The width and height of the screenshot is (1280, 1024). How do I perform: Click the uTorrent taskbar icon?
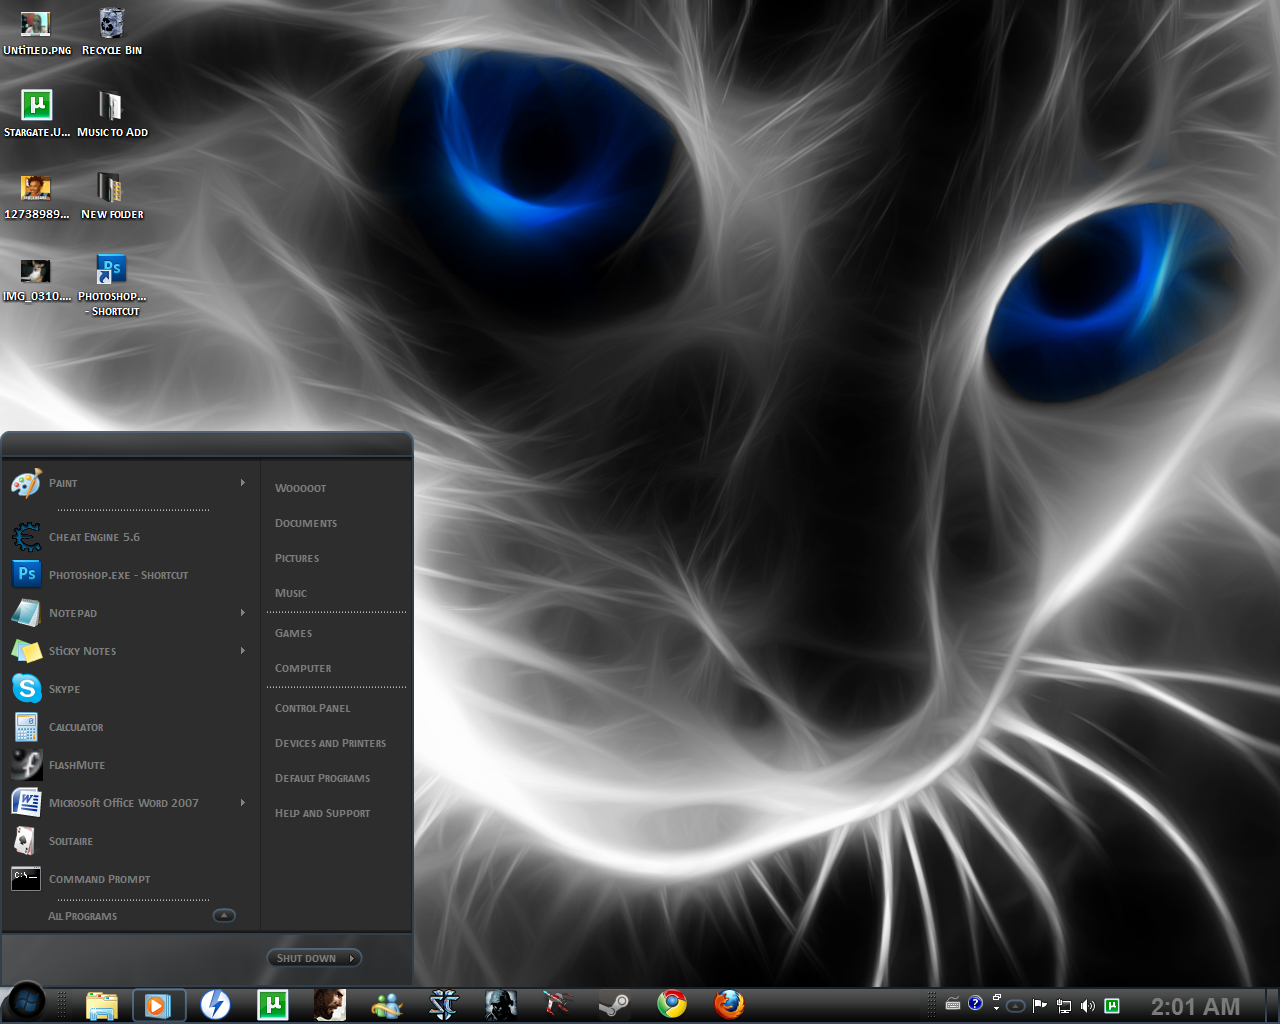coord(273,1004)
